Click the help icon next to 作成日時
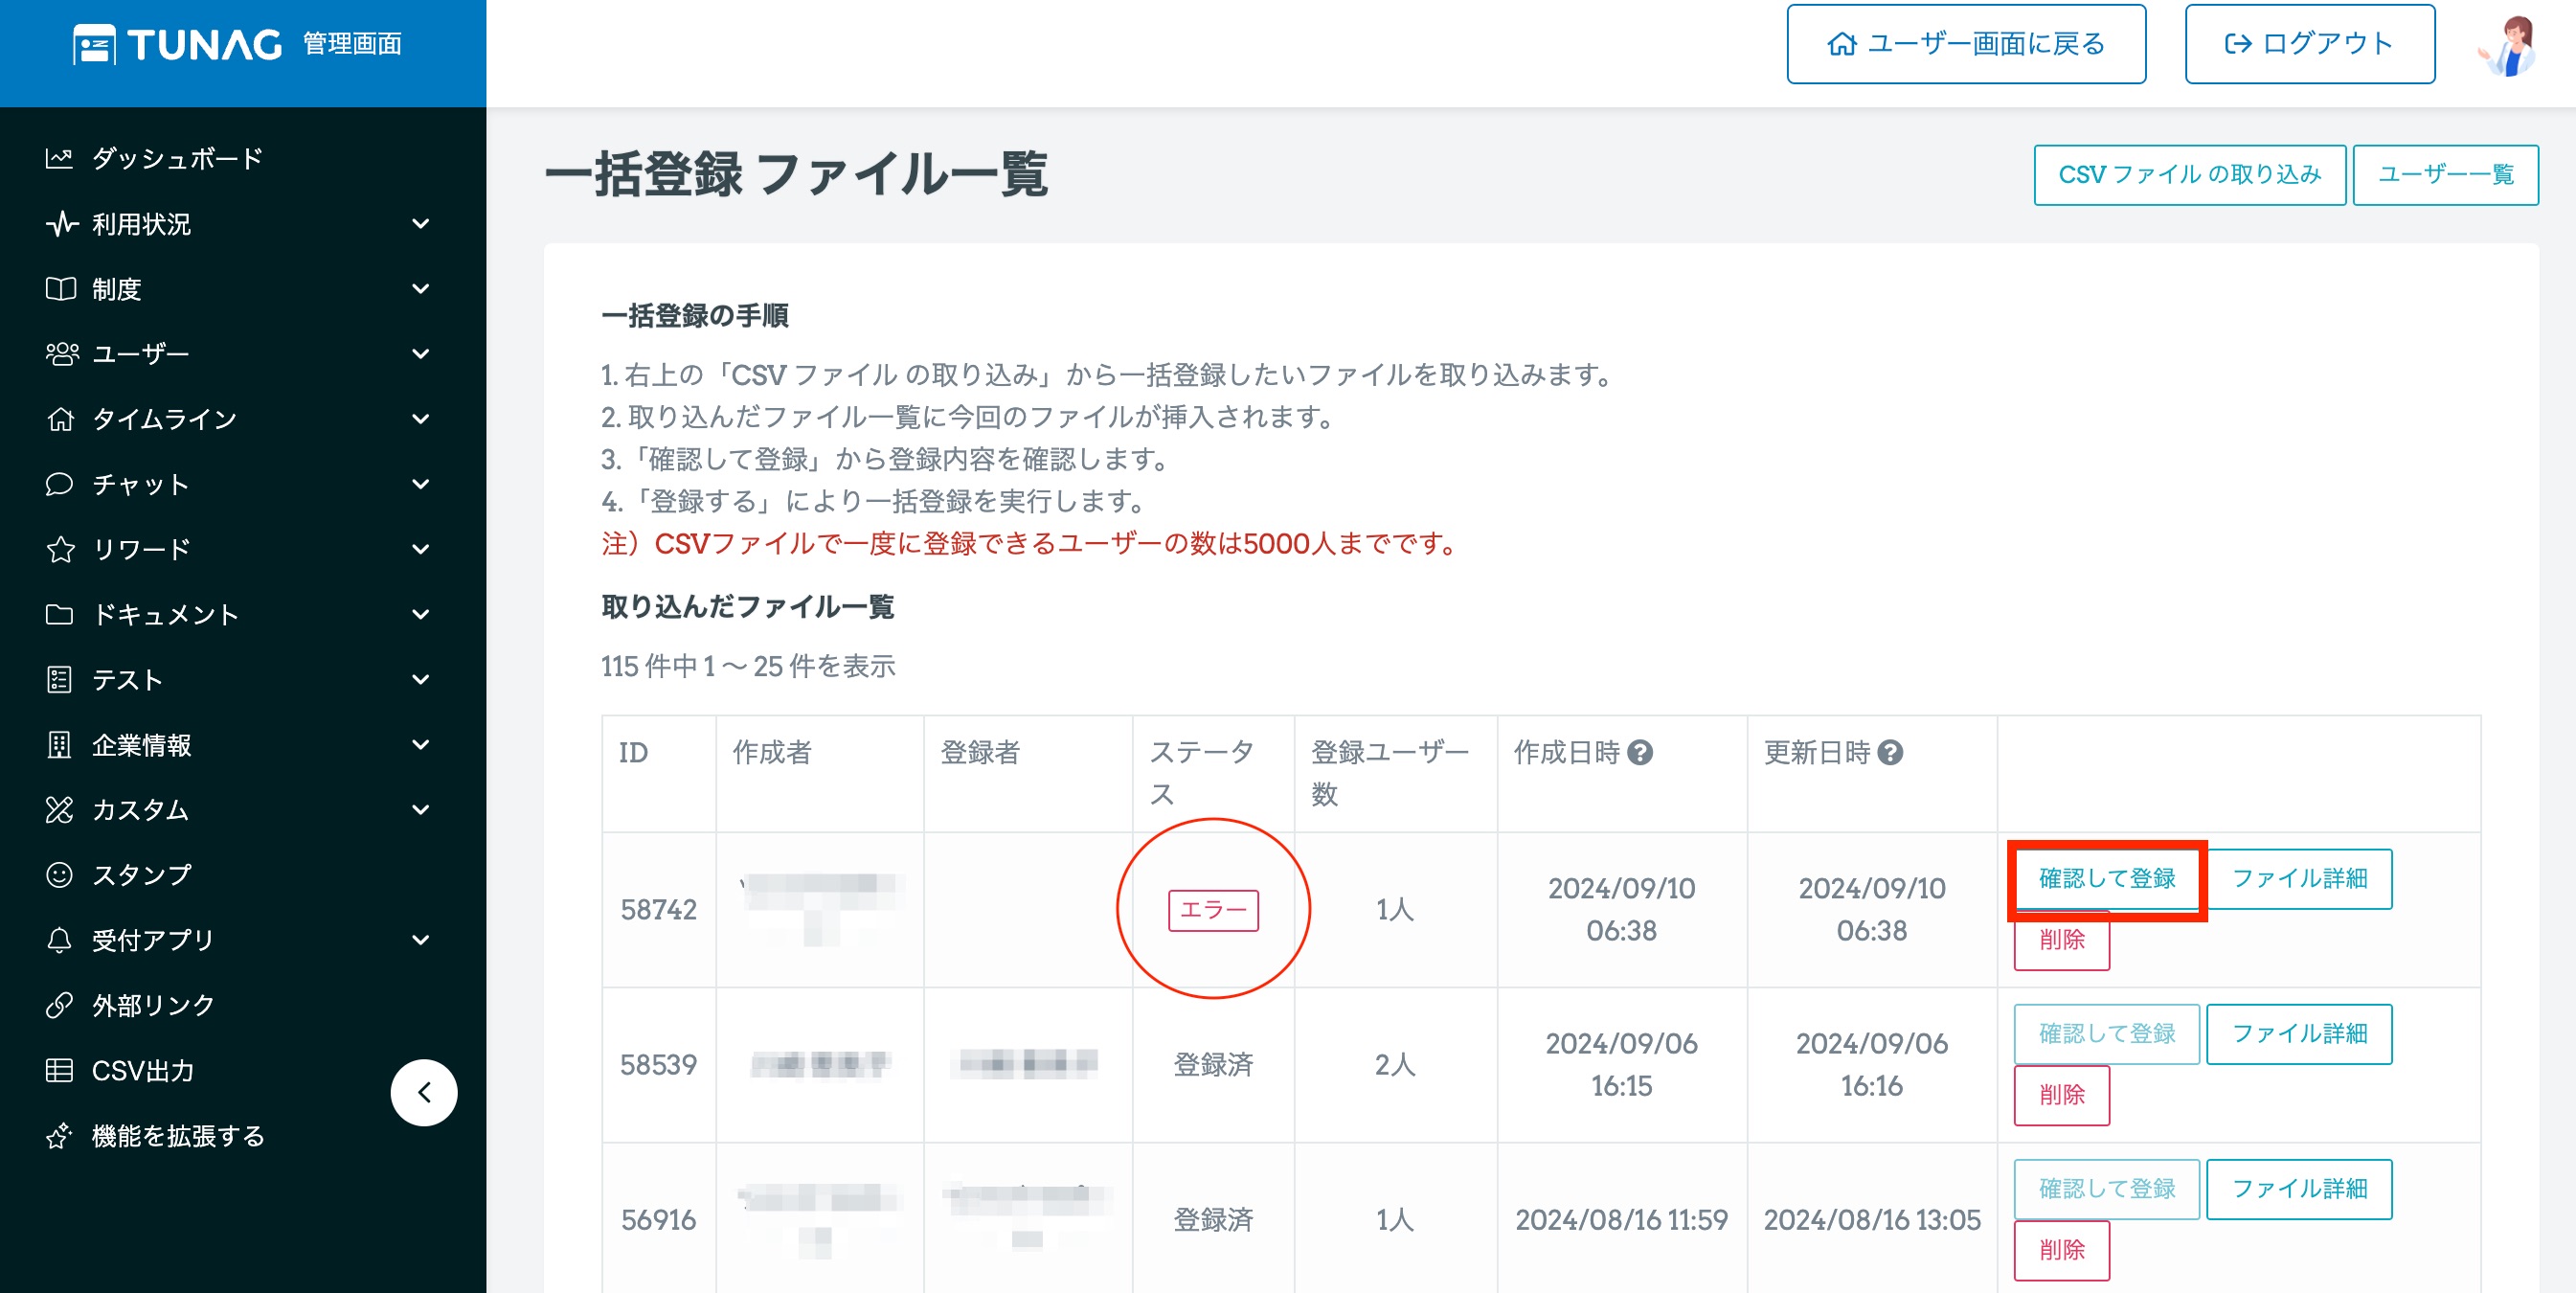The height and width of the screenshot is (1293, 2576). click(1639, 752)
